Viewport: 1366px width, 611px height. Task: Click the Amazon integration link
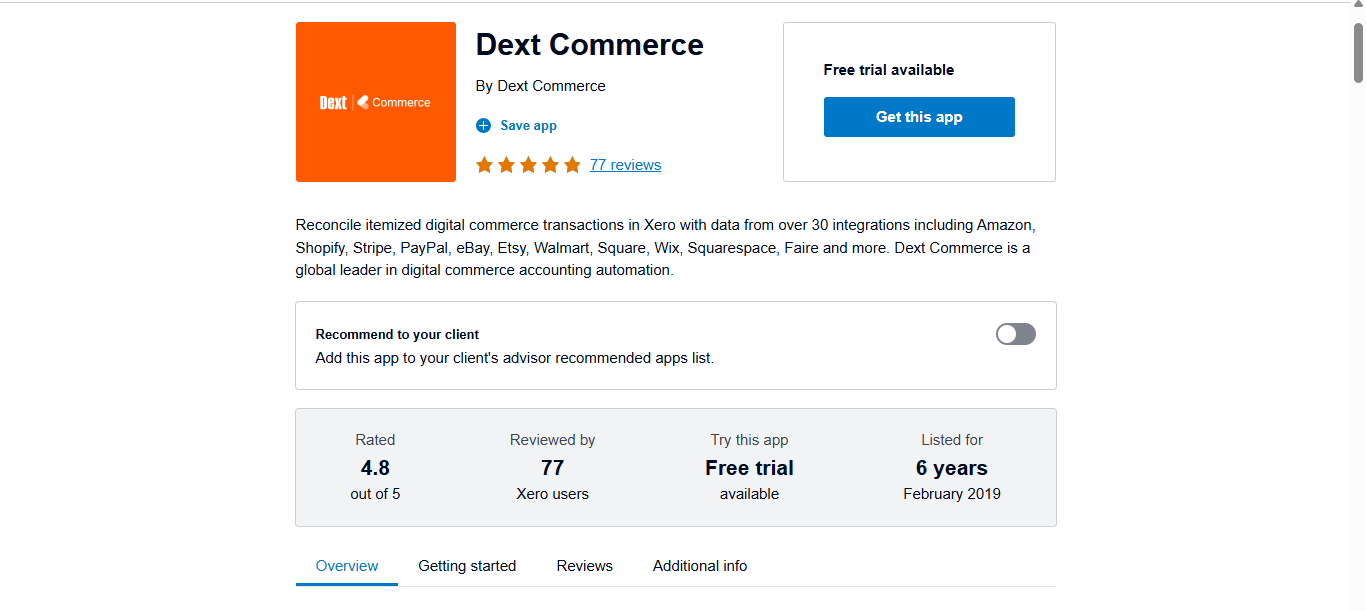click(x=1004, y=224)
